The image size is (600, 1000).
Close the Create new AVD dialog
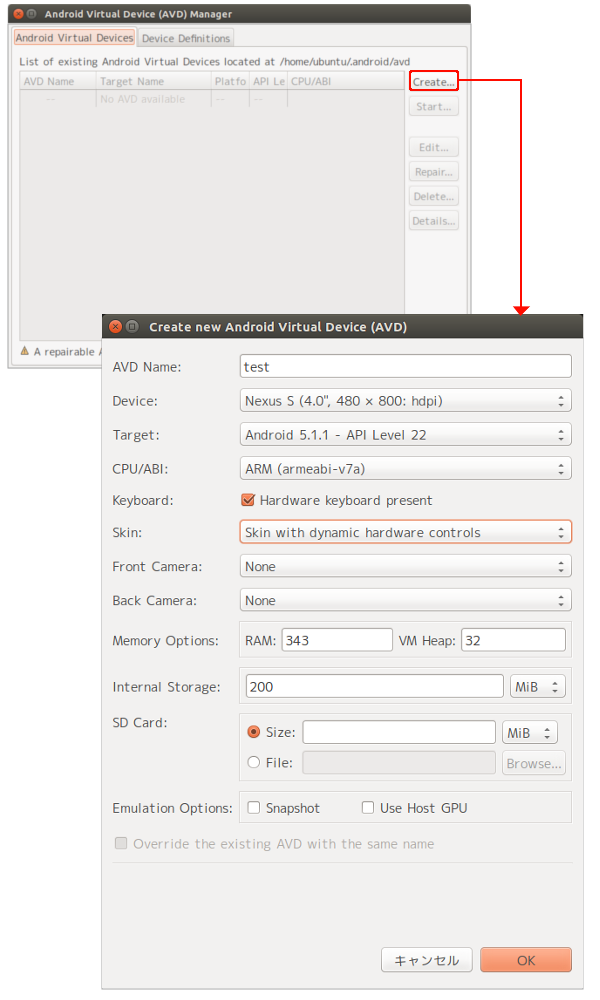click(115, 327)
